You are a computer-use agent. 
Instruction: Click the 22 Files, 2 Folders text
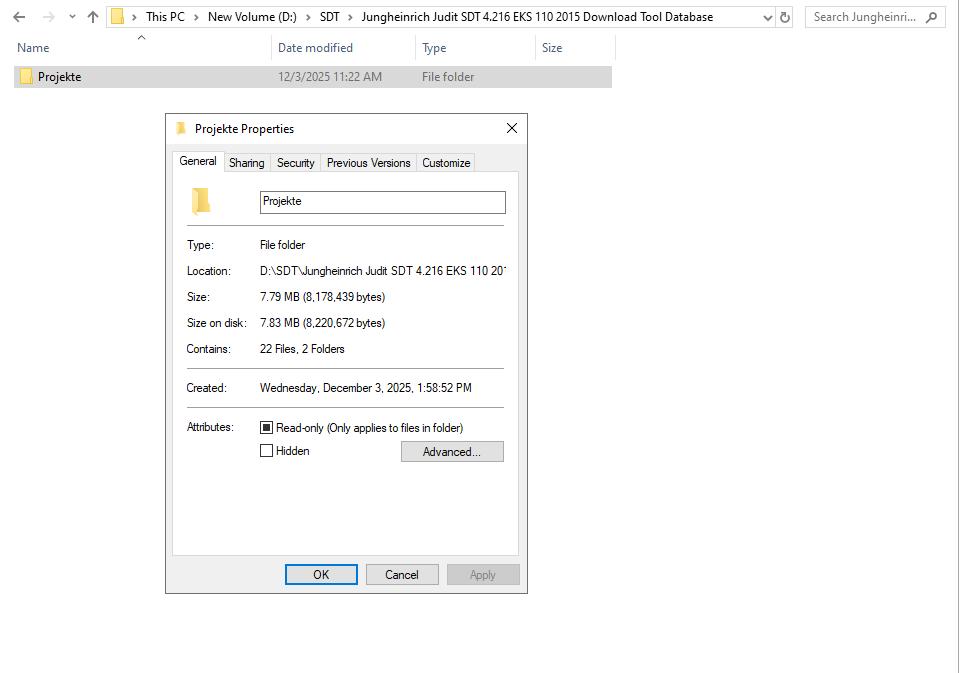coord(302,349)
